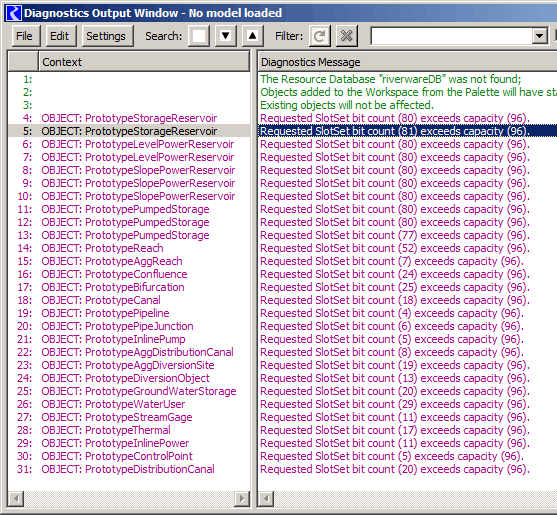Click inside the filter text field

click(451, 36)
